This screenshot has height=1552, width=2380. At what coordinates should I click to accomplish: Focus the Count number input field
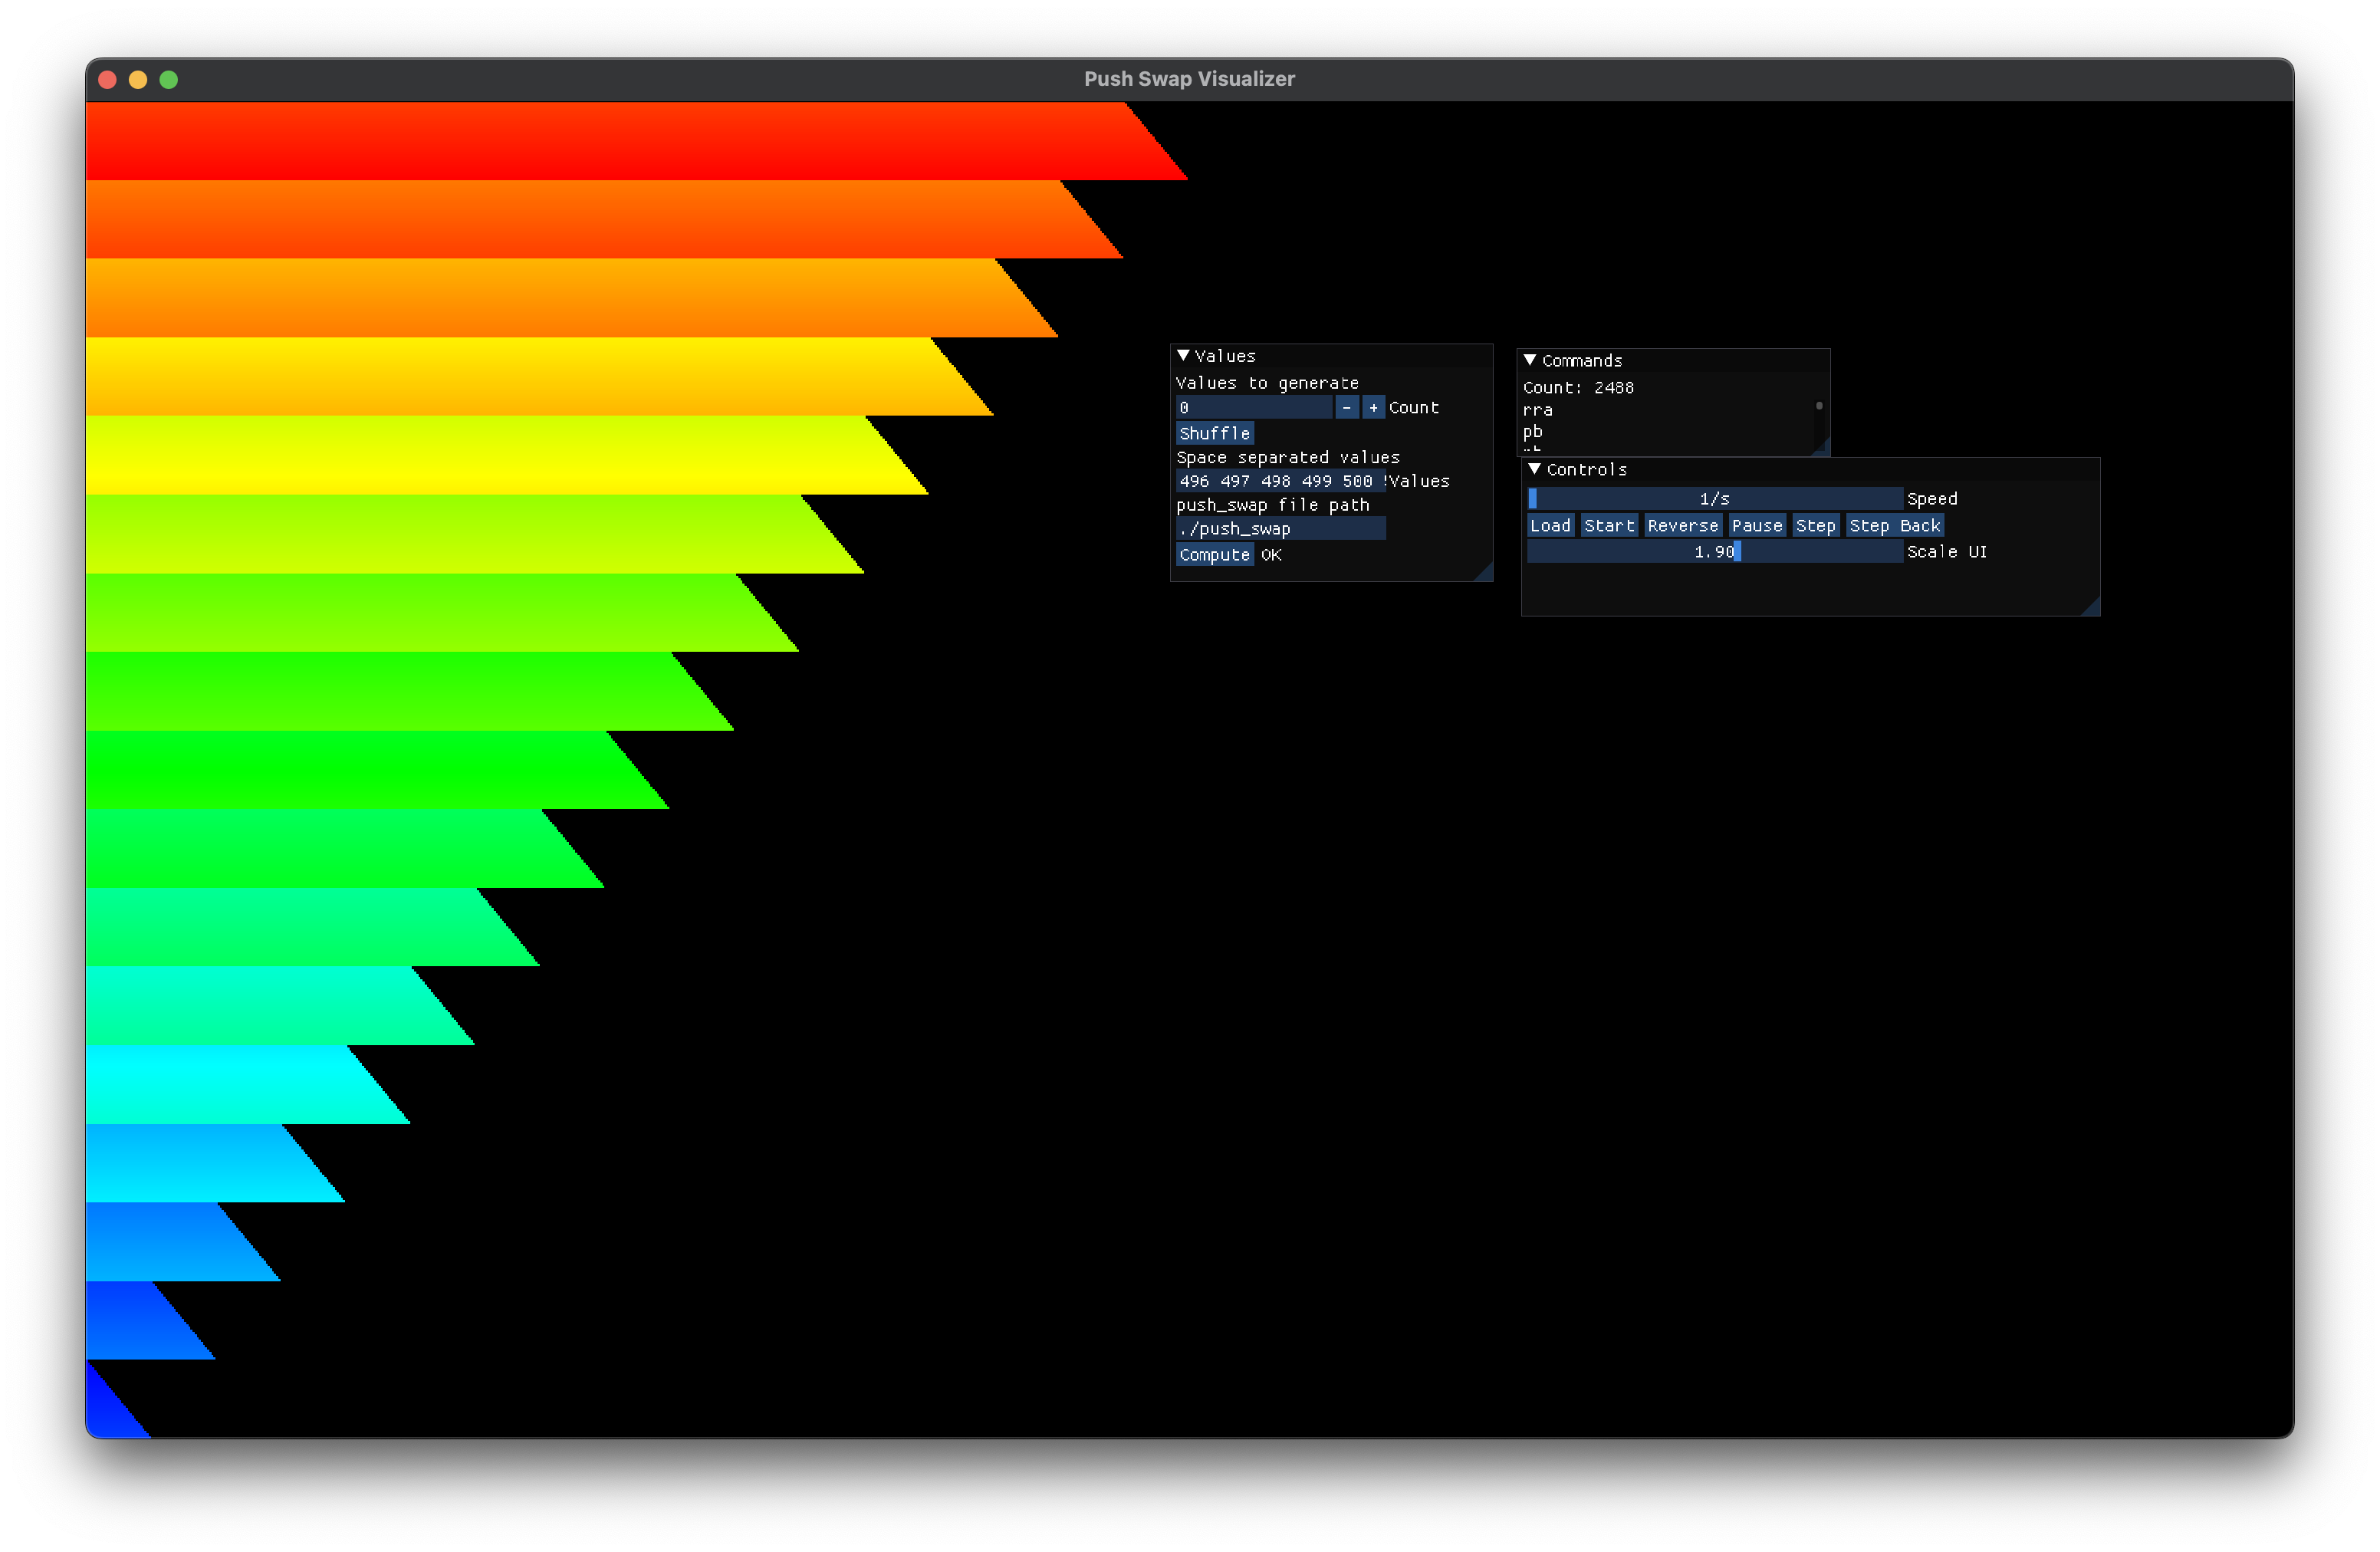coord(1253,407)
